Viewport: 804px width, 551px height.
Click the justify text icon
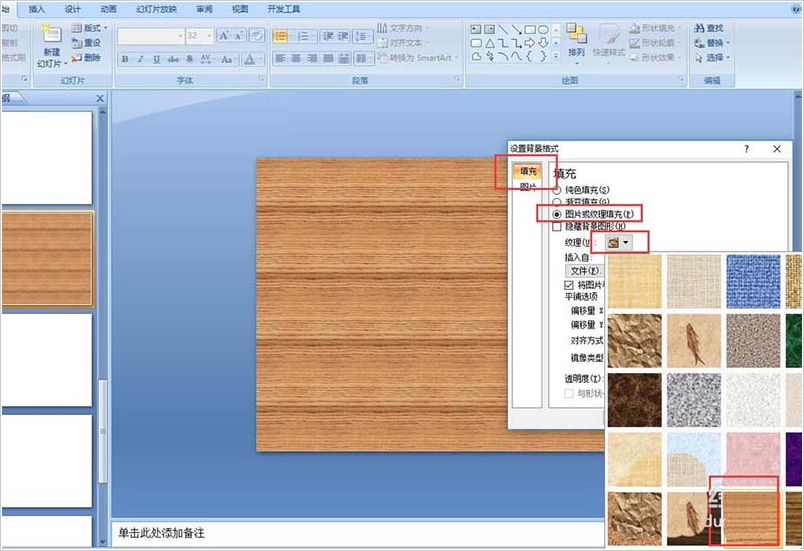(328, 58)
